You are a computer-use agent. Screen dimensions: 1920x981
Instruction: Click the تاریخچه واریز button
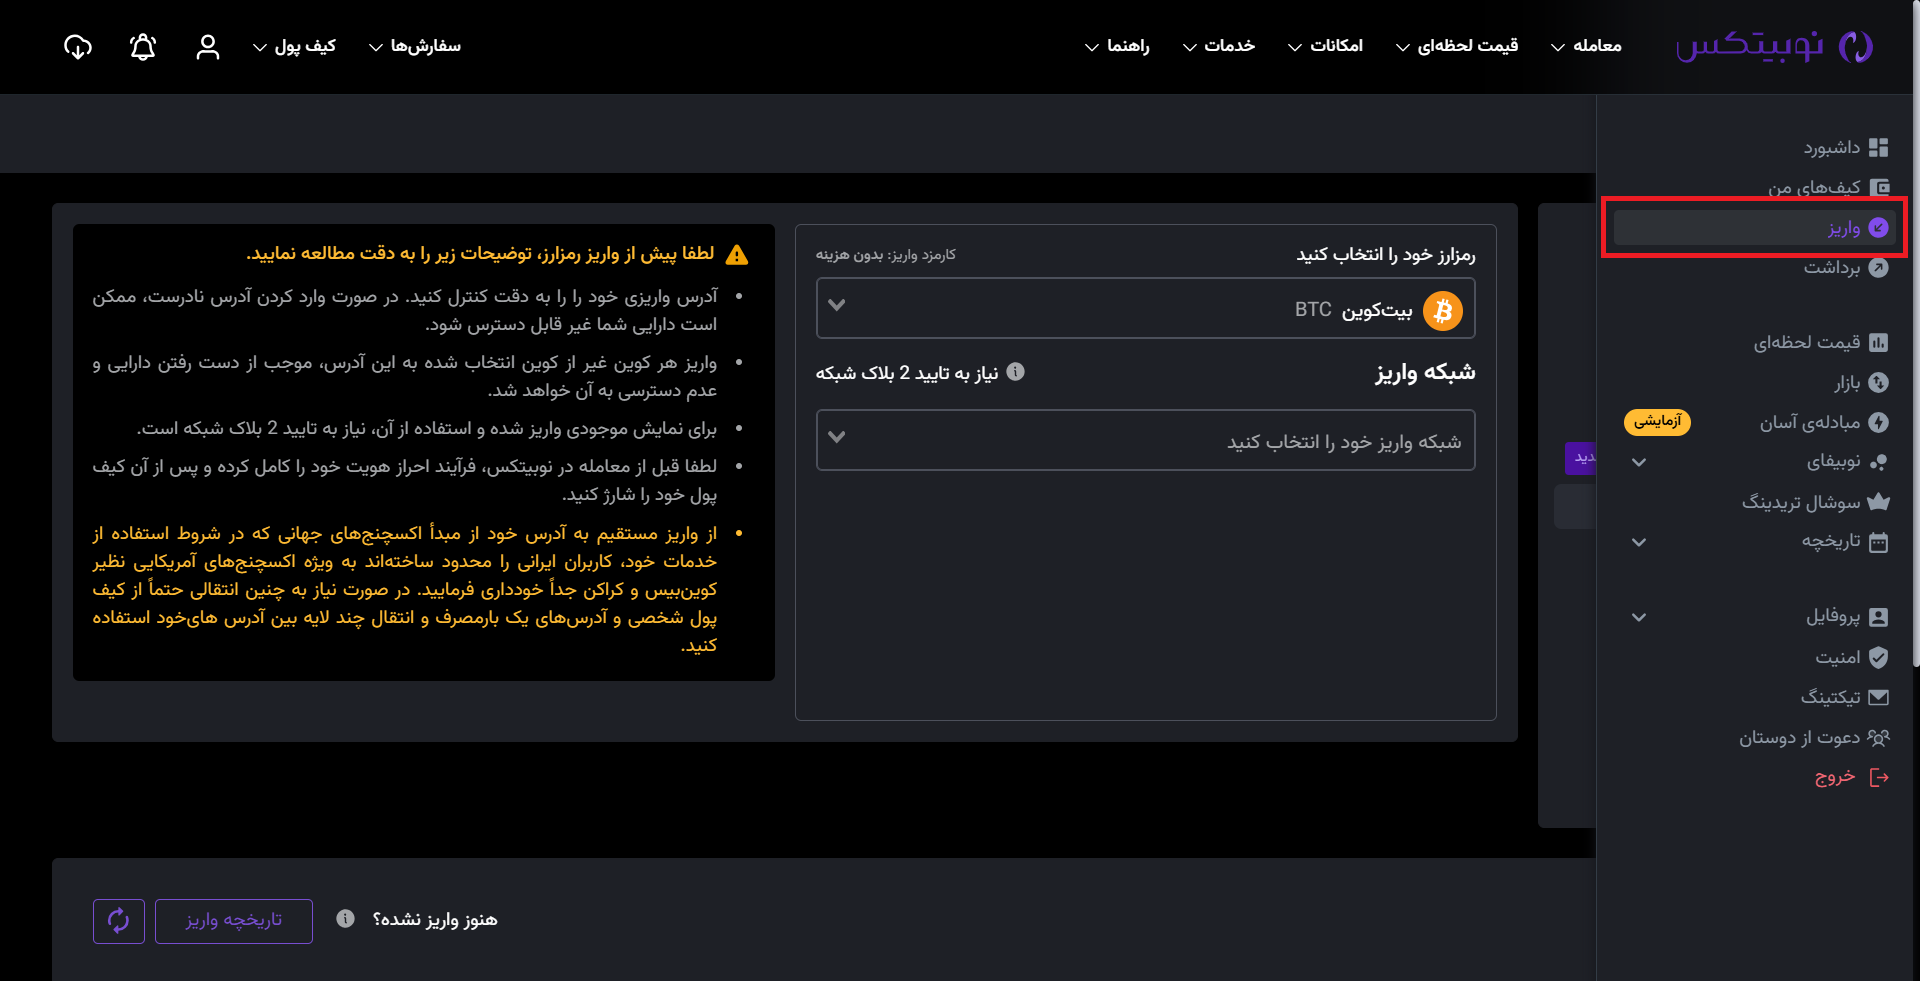coord(234,921)
